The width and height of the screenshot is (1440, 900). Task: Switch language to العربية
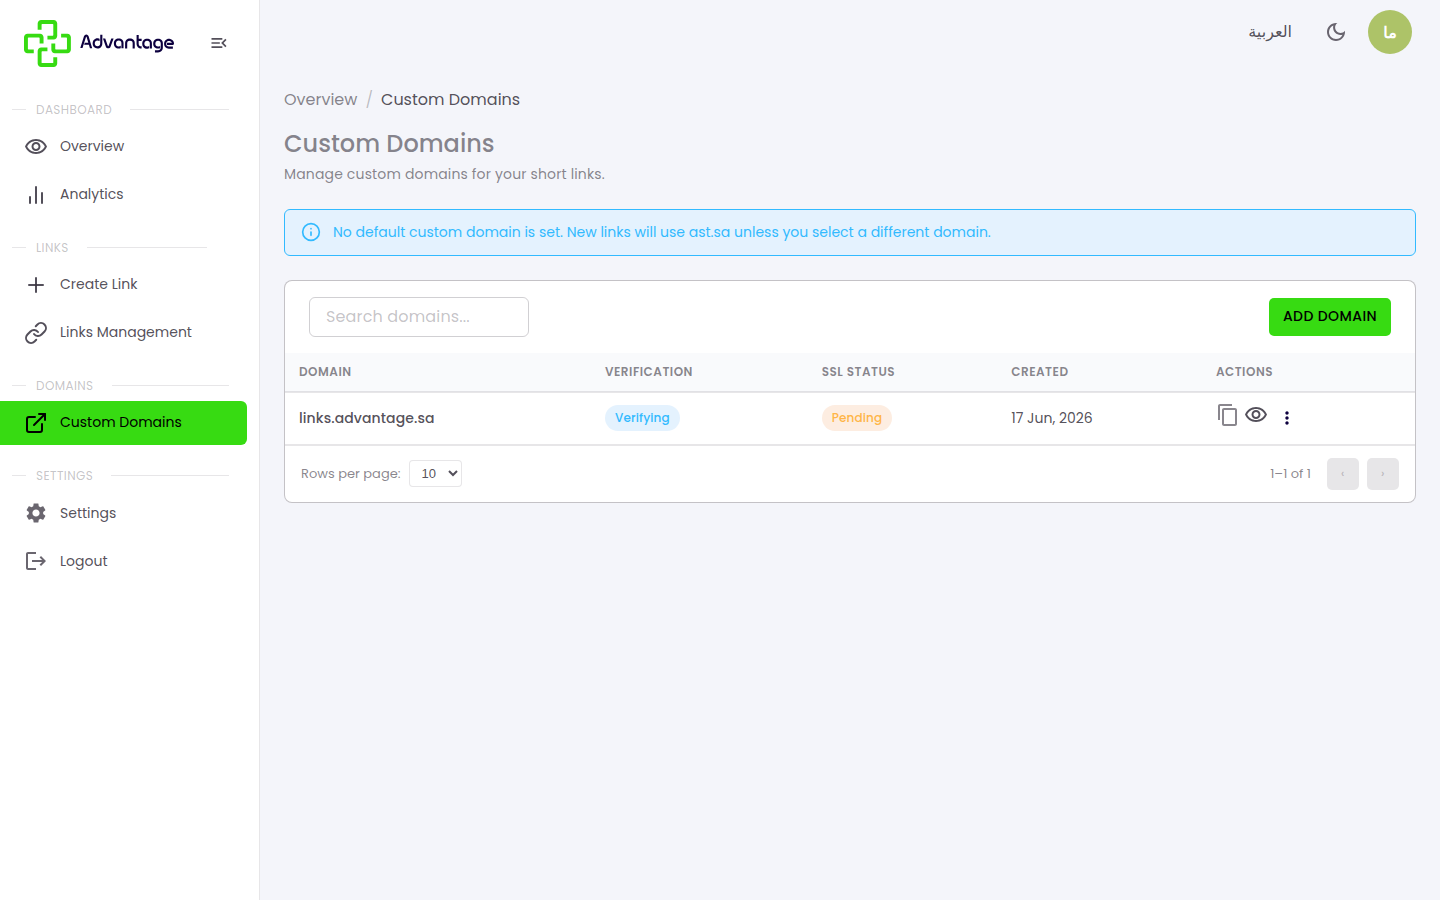coord(1270,32)
